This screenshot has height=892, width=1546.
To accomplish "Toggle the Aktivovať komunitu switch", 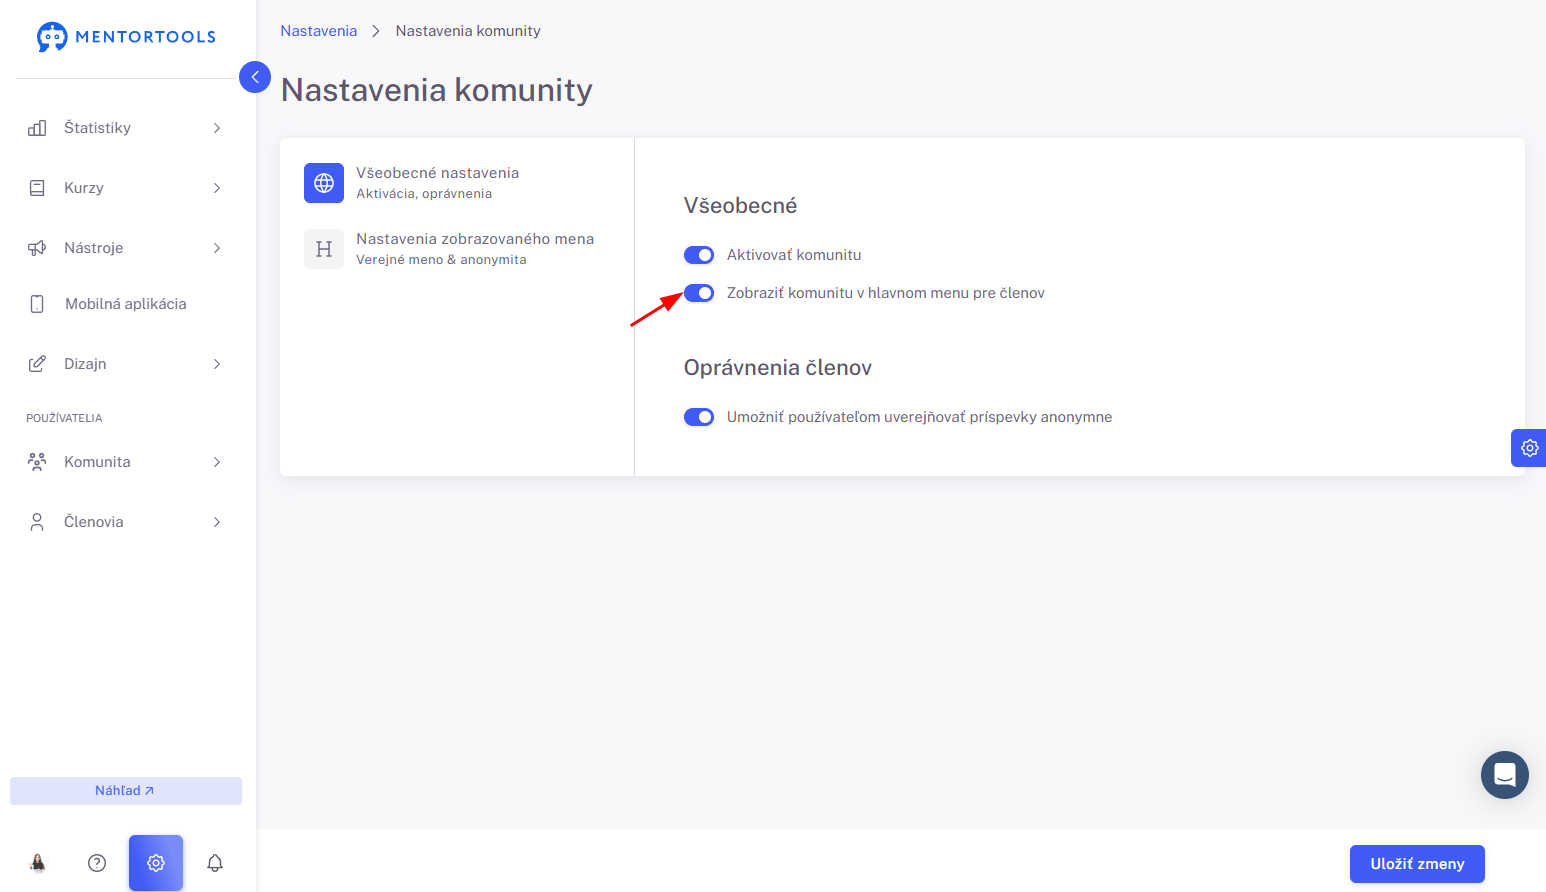I will [x=699, y=255].
